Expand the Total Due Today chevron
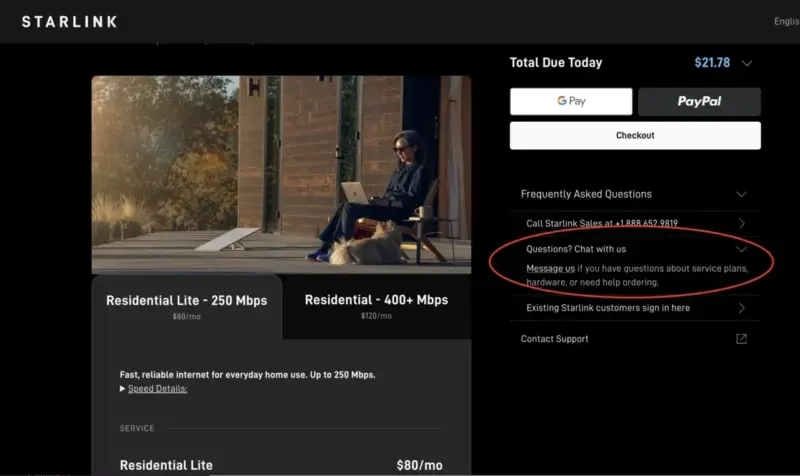Image resolution: width=800 pixels, height=476 pixels. [746, 63]
